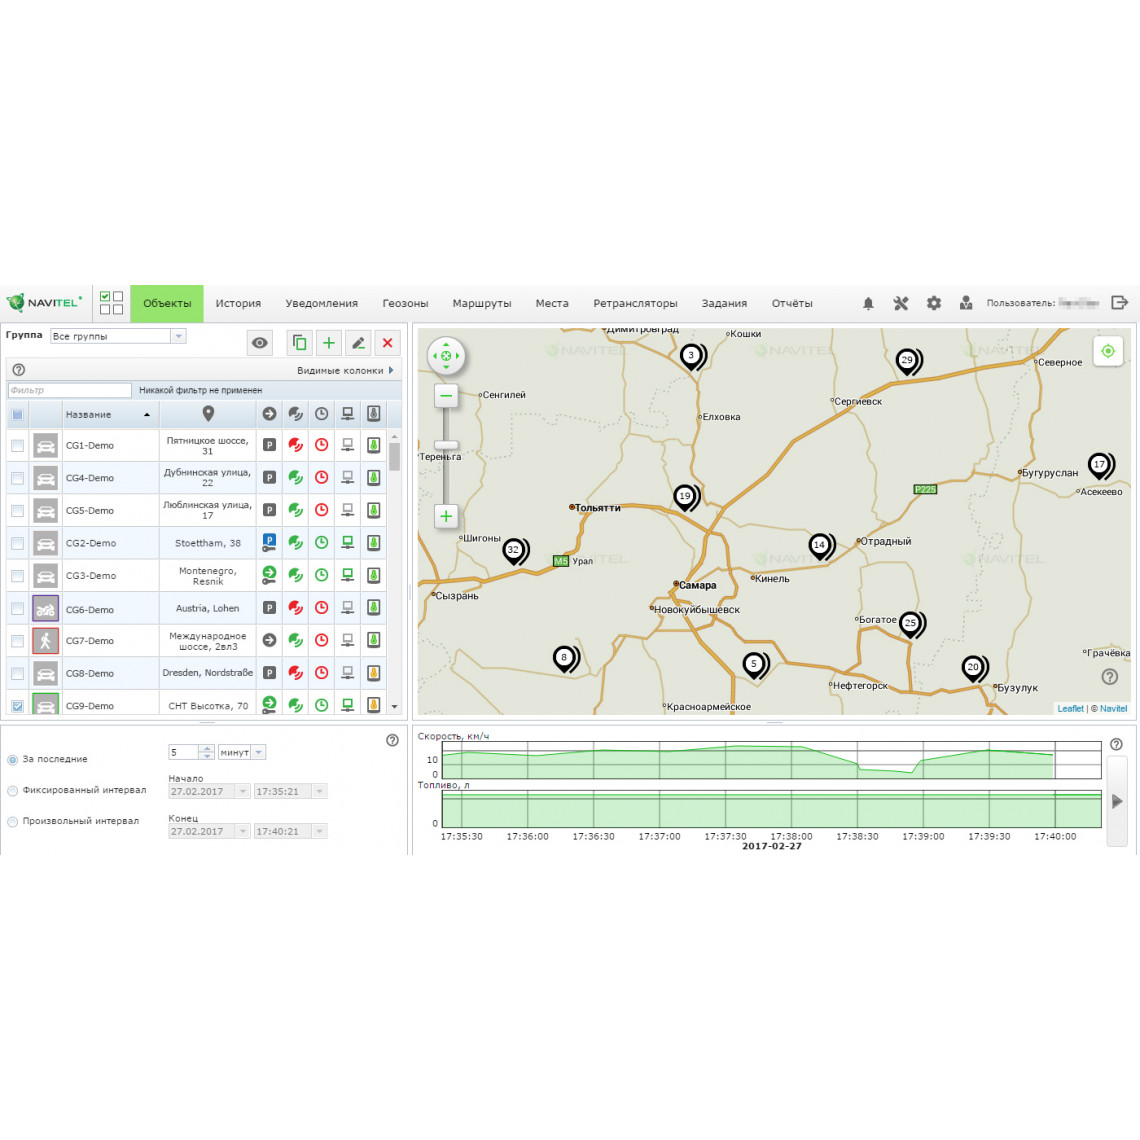Open the Места tab

(x=552, y=303)
